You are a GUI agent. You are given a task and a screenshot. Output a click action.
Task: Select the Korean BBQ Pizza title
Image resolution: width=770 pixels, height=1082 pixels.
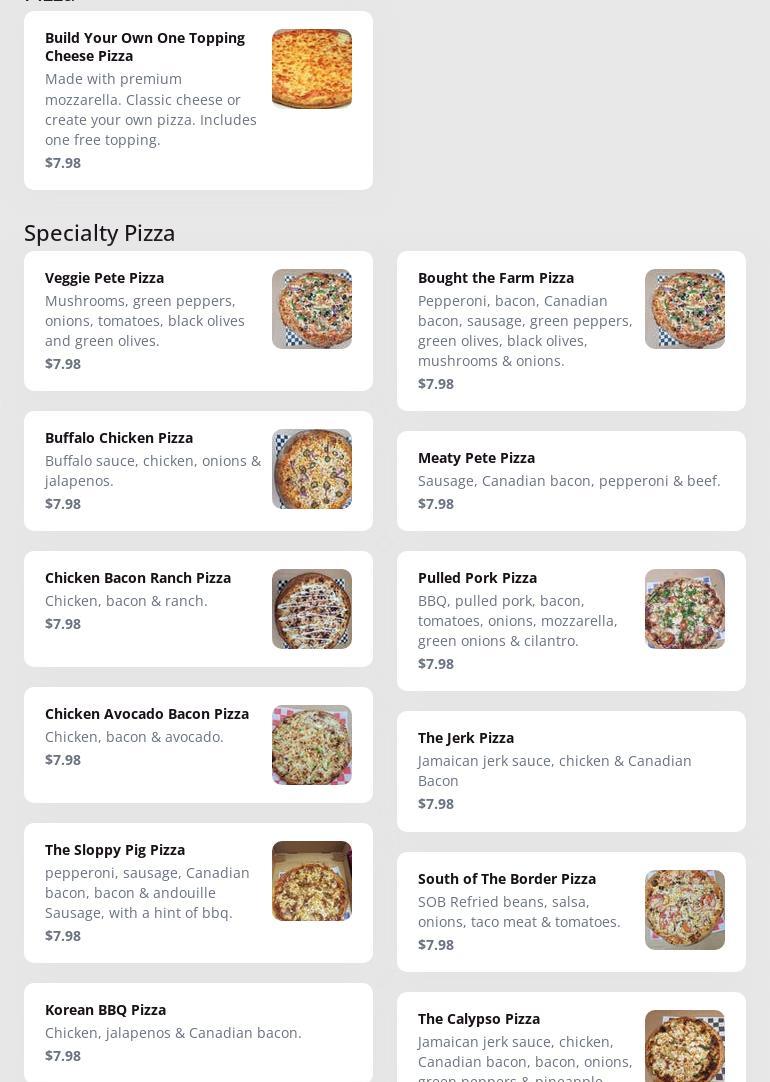[x=106, y=1010]
